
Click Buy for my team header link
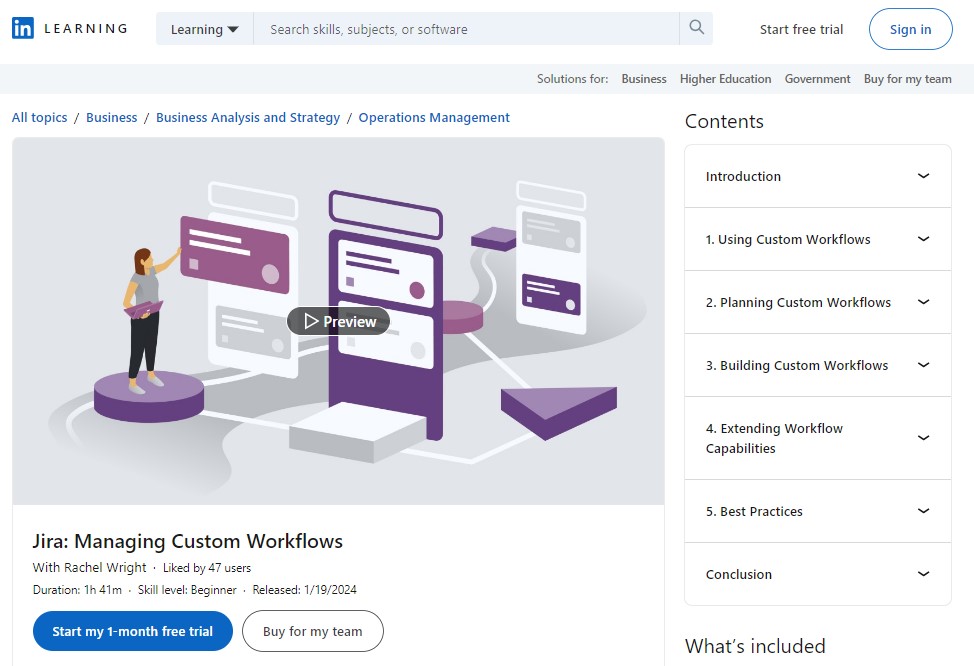coord(907,79)
